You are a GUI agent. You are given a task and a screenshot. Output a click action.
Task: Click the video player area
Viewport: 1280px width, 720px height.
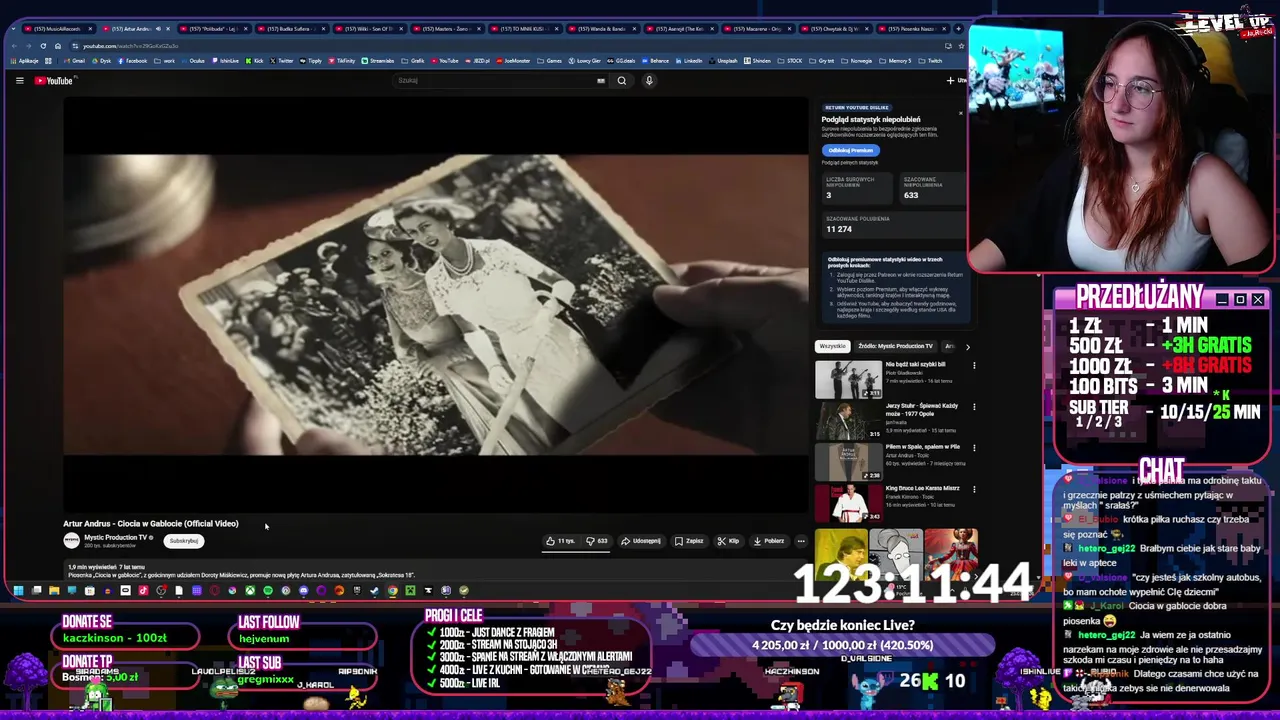click(x=435, y=304)
